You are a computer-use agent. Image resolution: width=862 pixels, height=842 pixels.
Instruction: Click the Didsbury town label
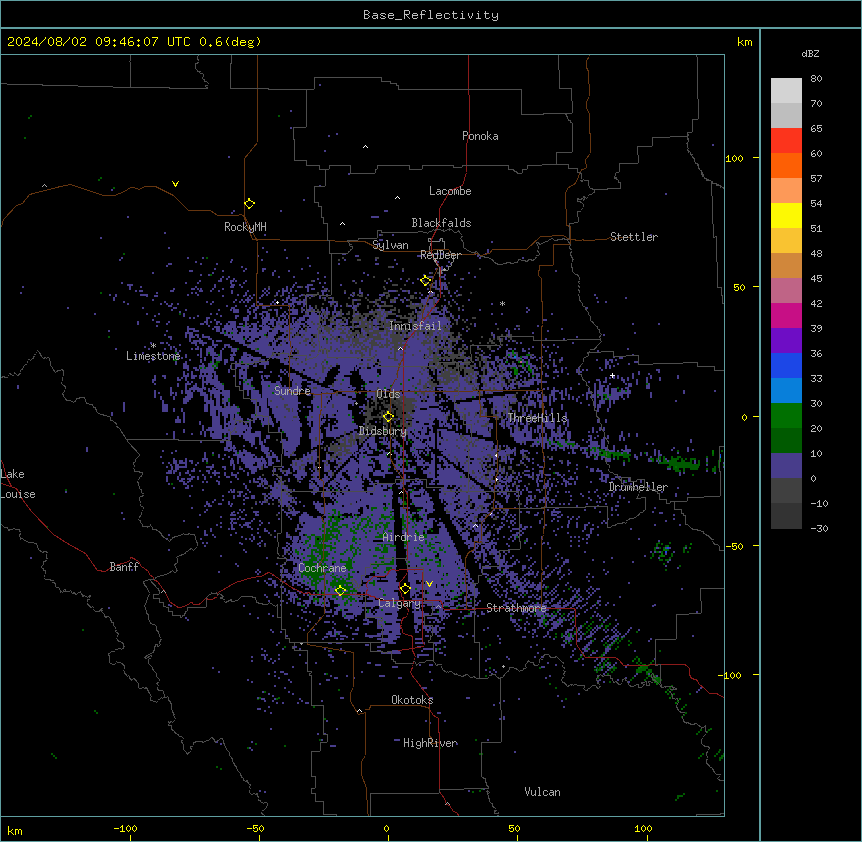pyautogui.click(x=383, y=431)
